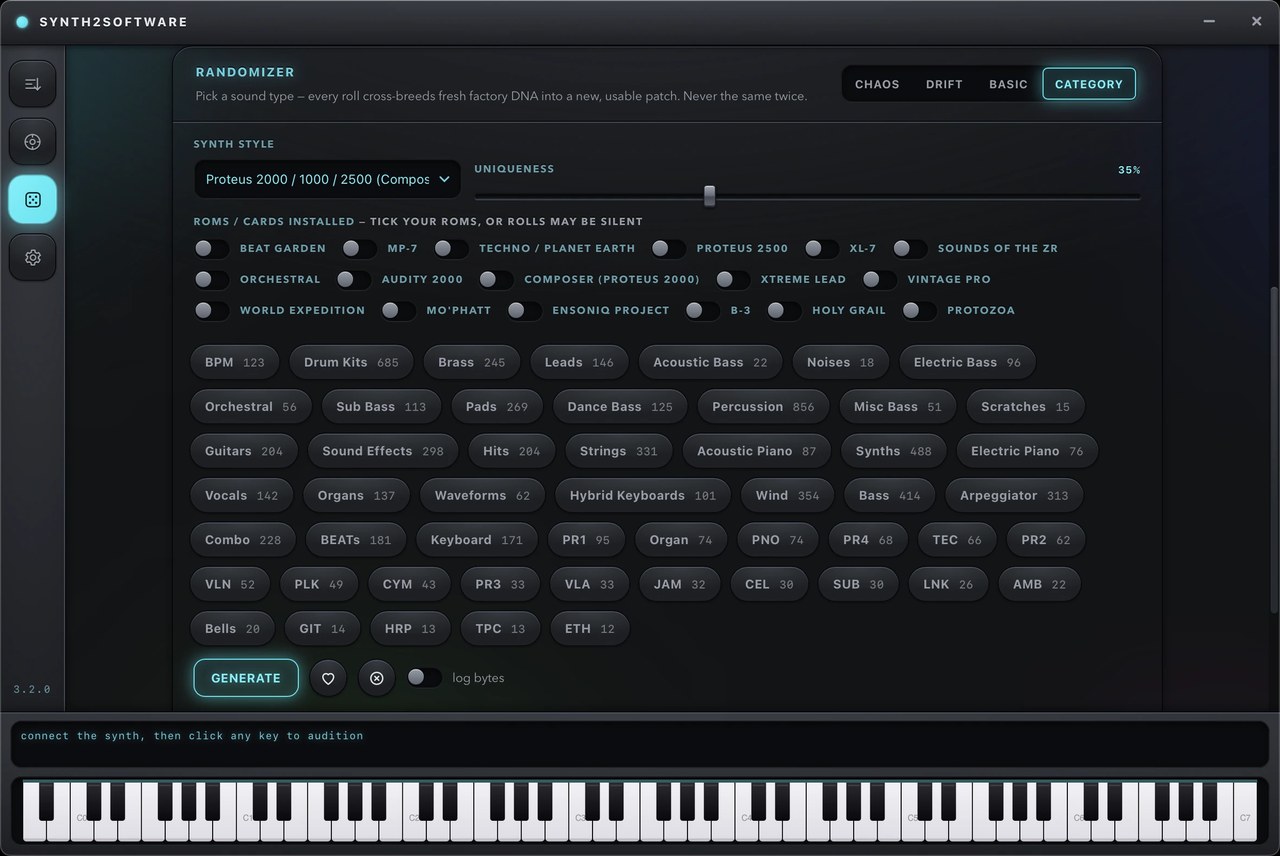The width and height of the screenshot is (1280, 856).
Task: Select the Leads category chip
Action: click(579, 362)
